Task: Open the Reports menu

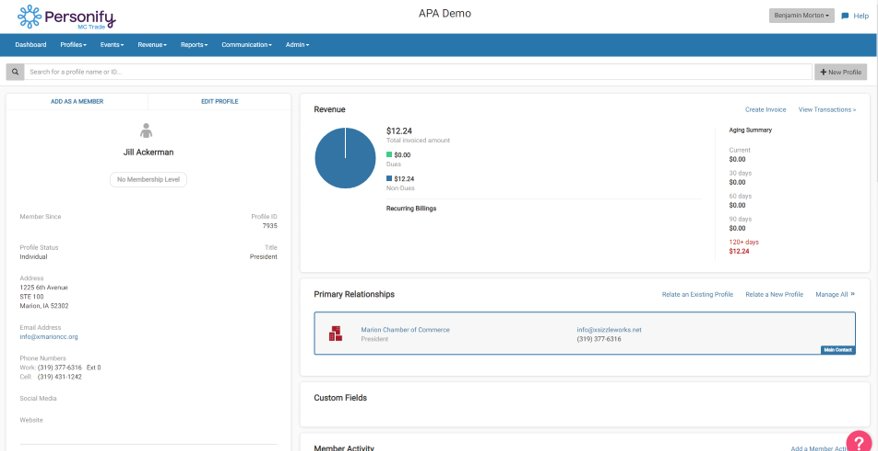Action: [x=194, y=45]
